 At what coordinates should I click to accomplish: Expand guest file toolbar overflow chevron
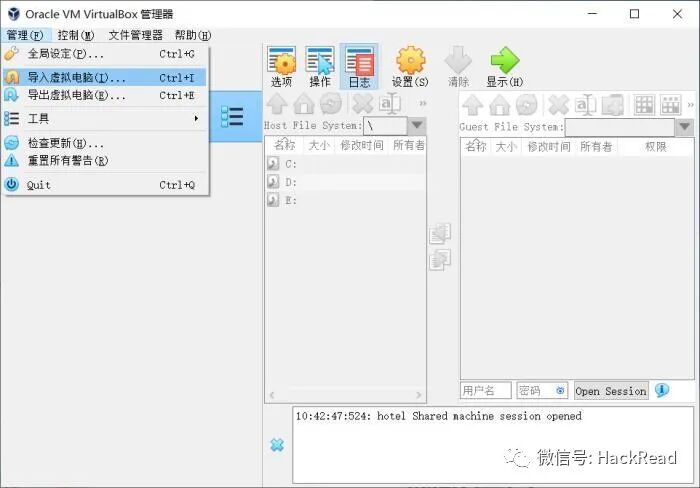tap(691, 105)
